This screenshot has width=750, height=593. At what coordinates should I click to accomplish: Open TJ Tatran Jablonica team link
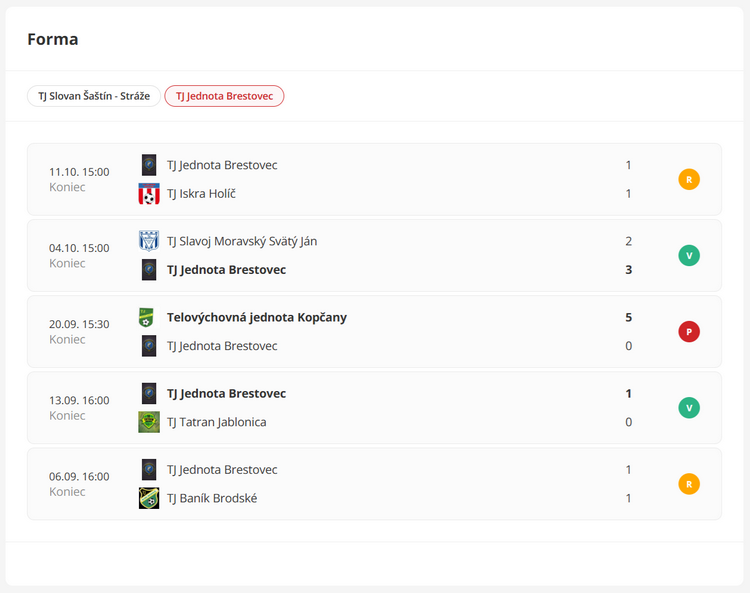pos(217,422)
